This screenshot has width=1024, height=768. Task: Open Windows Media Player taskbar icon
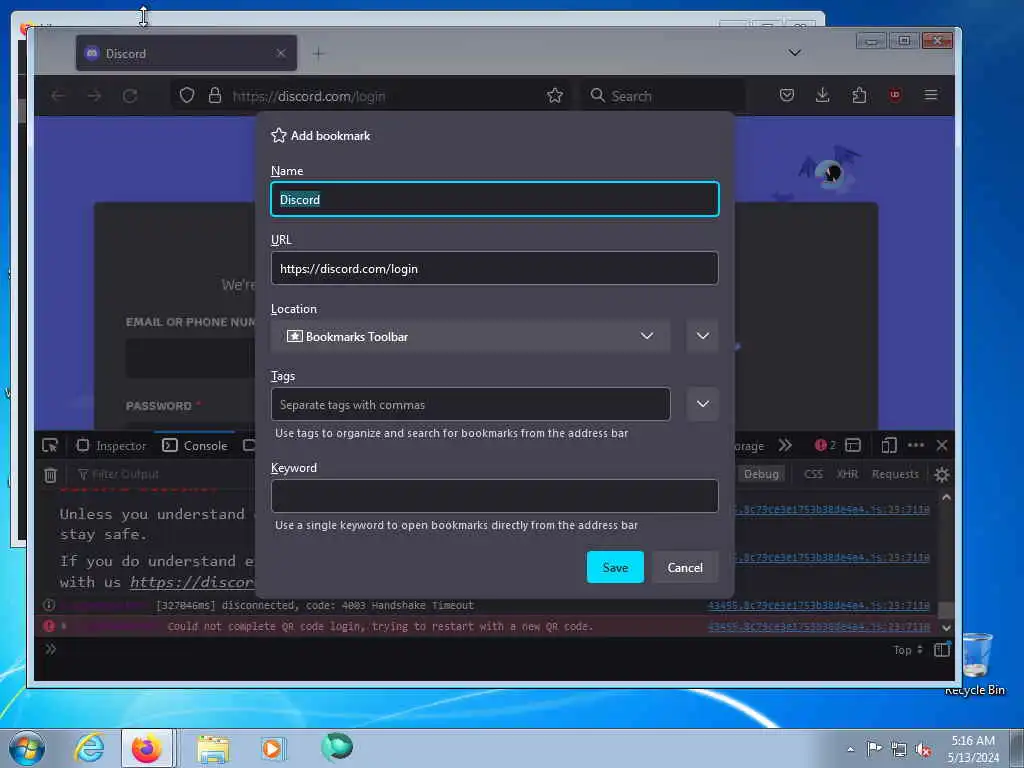272,748
